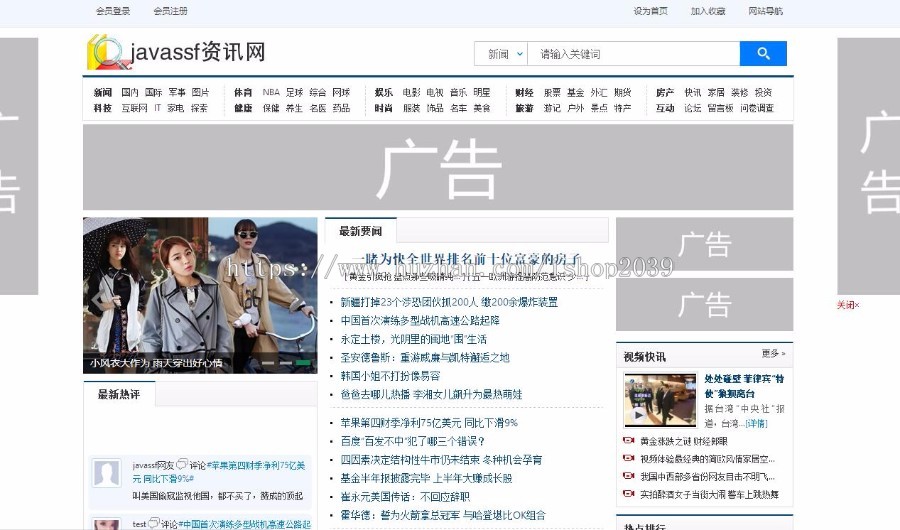Screen dimensions: 900x530
Task: Switch to the 最新热评 tab
Action: (119, 394)
